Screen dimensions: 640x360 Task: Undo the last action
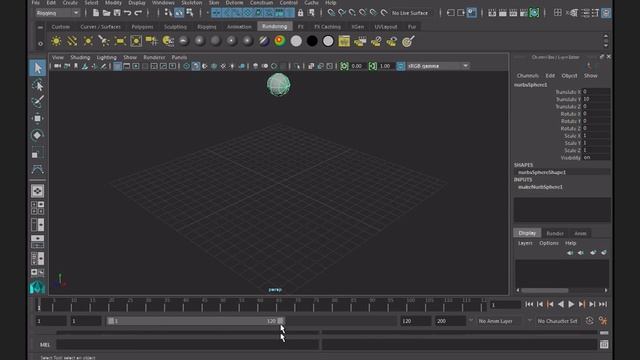(127, 13)
